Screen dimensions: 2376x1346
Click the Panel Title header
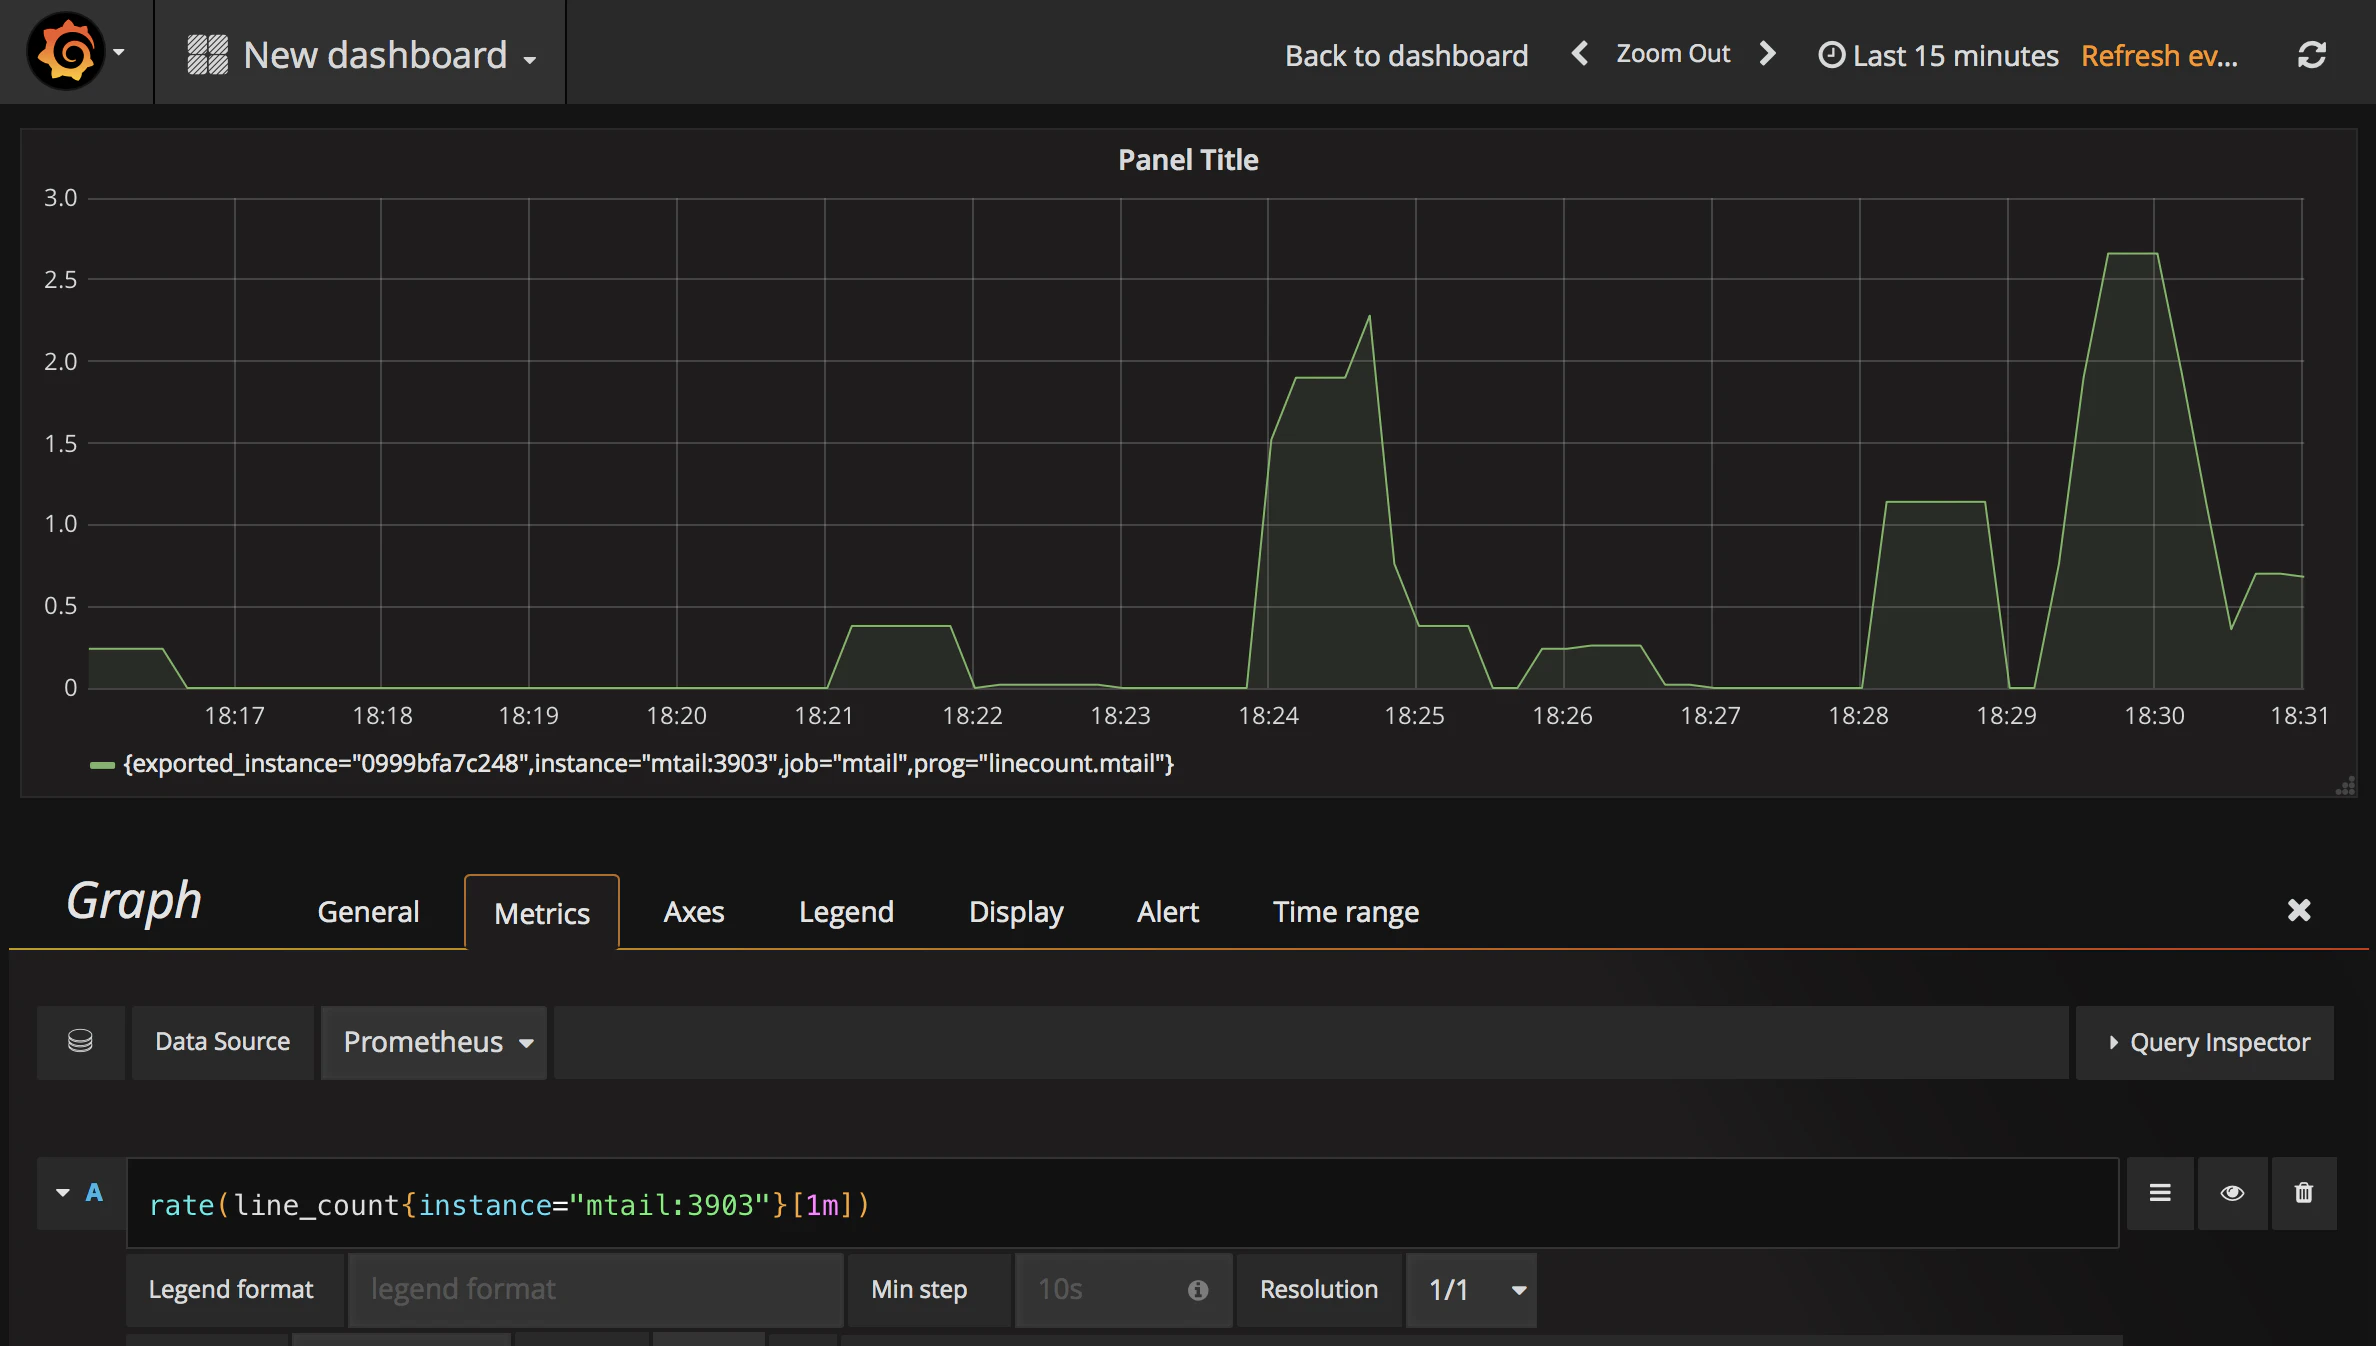tap(1188, 160)
